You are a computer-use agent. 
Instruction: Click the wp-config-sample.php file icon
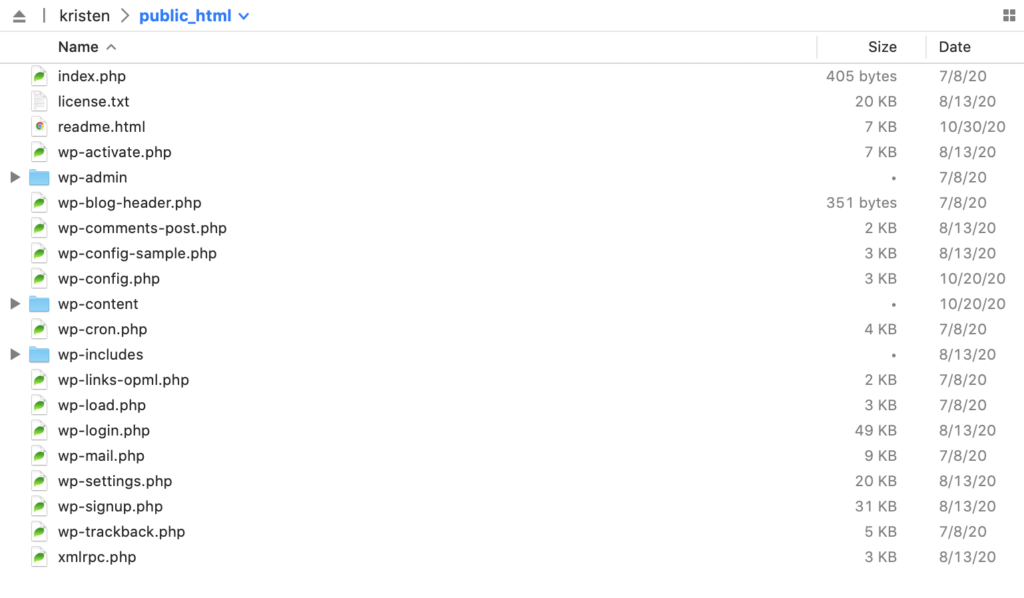[39, 253]
